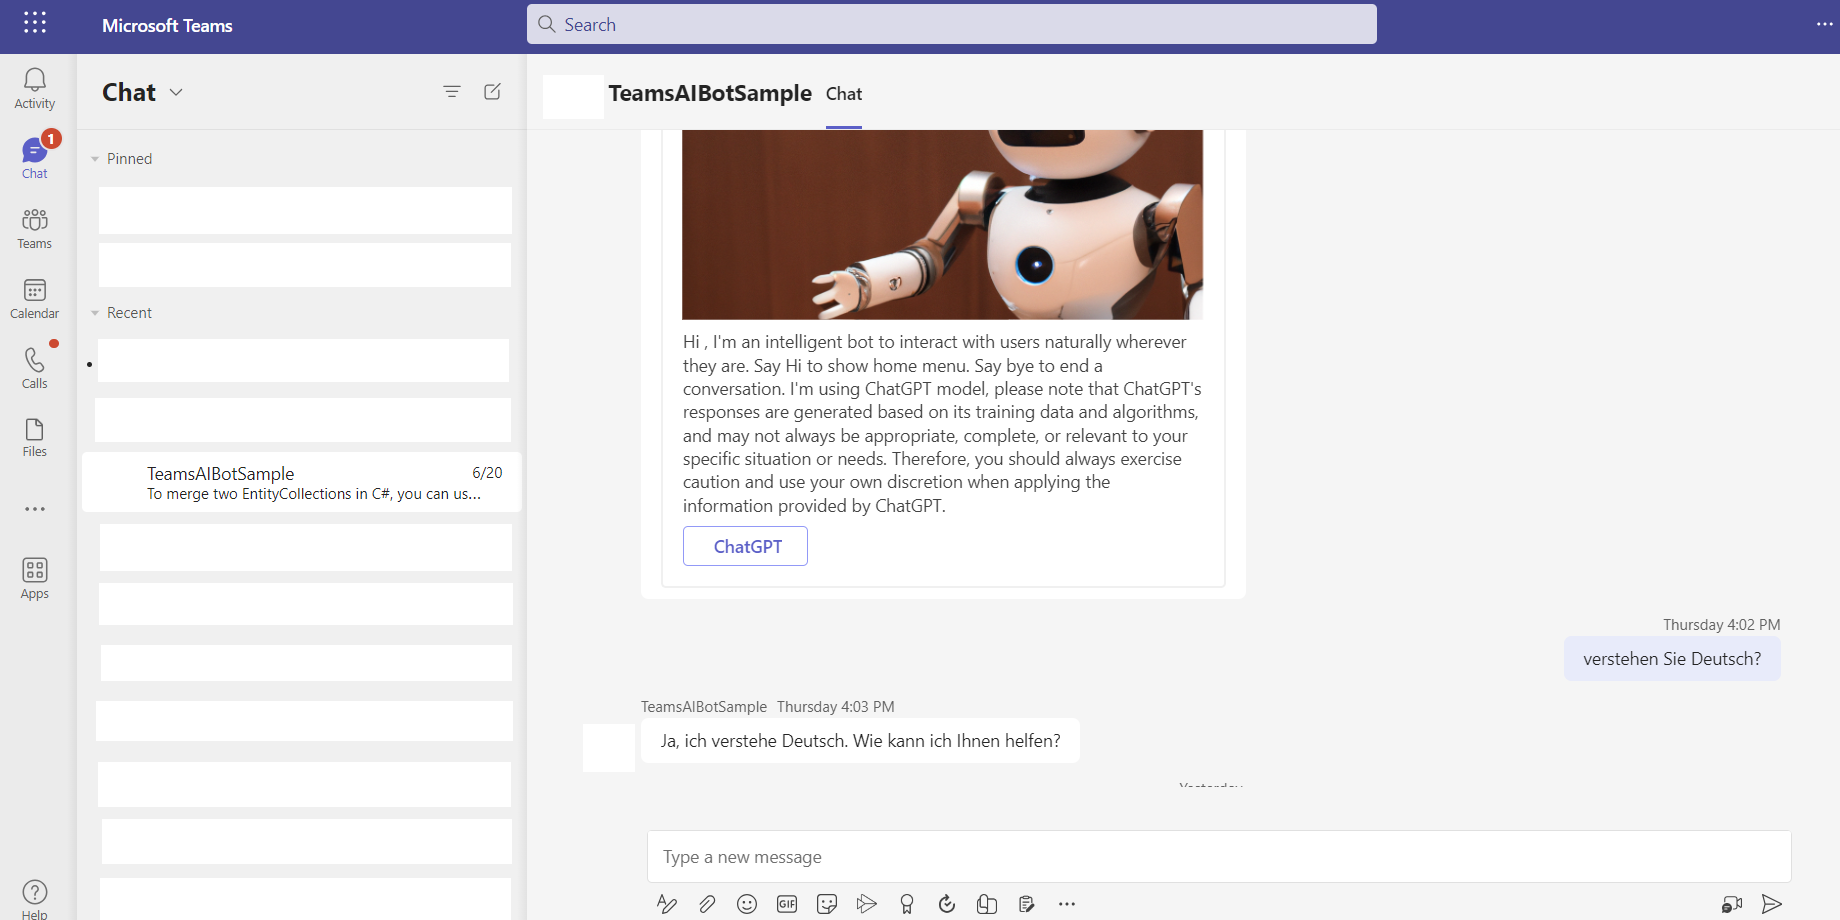Click the TeamsAIBotSample chat title

pyautogui.click(x=710, y=93)
